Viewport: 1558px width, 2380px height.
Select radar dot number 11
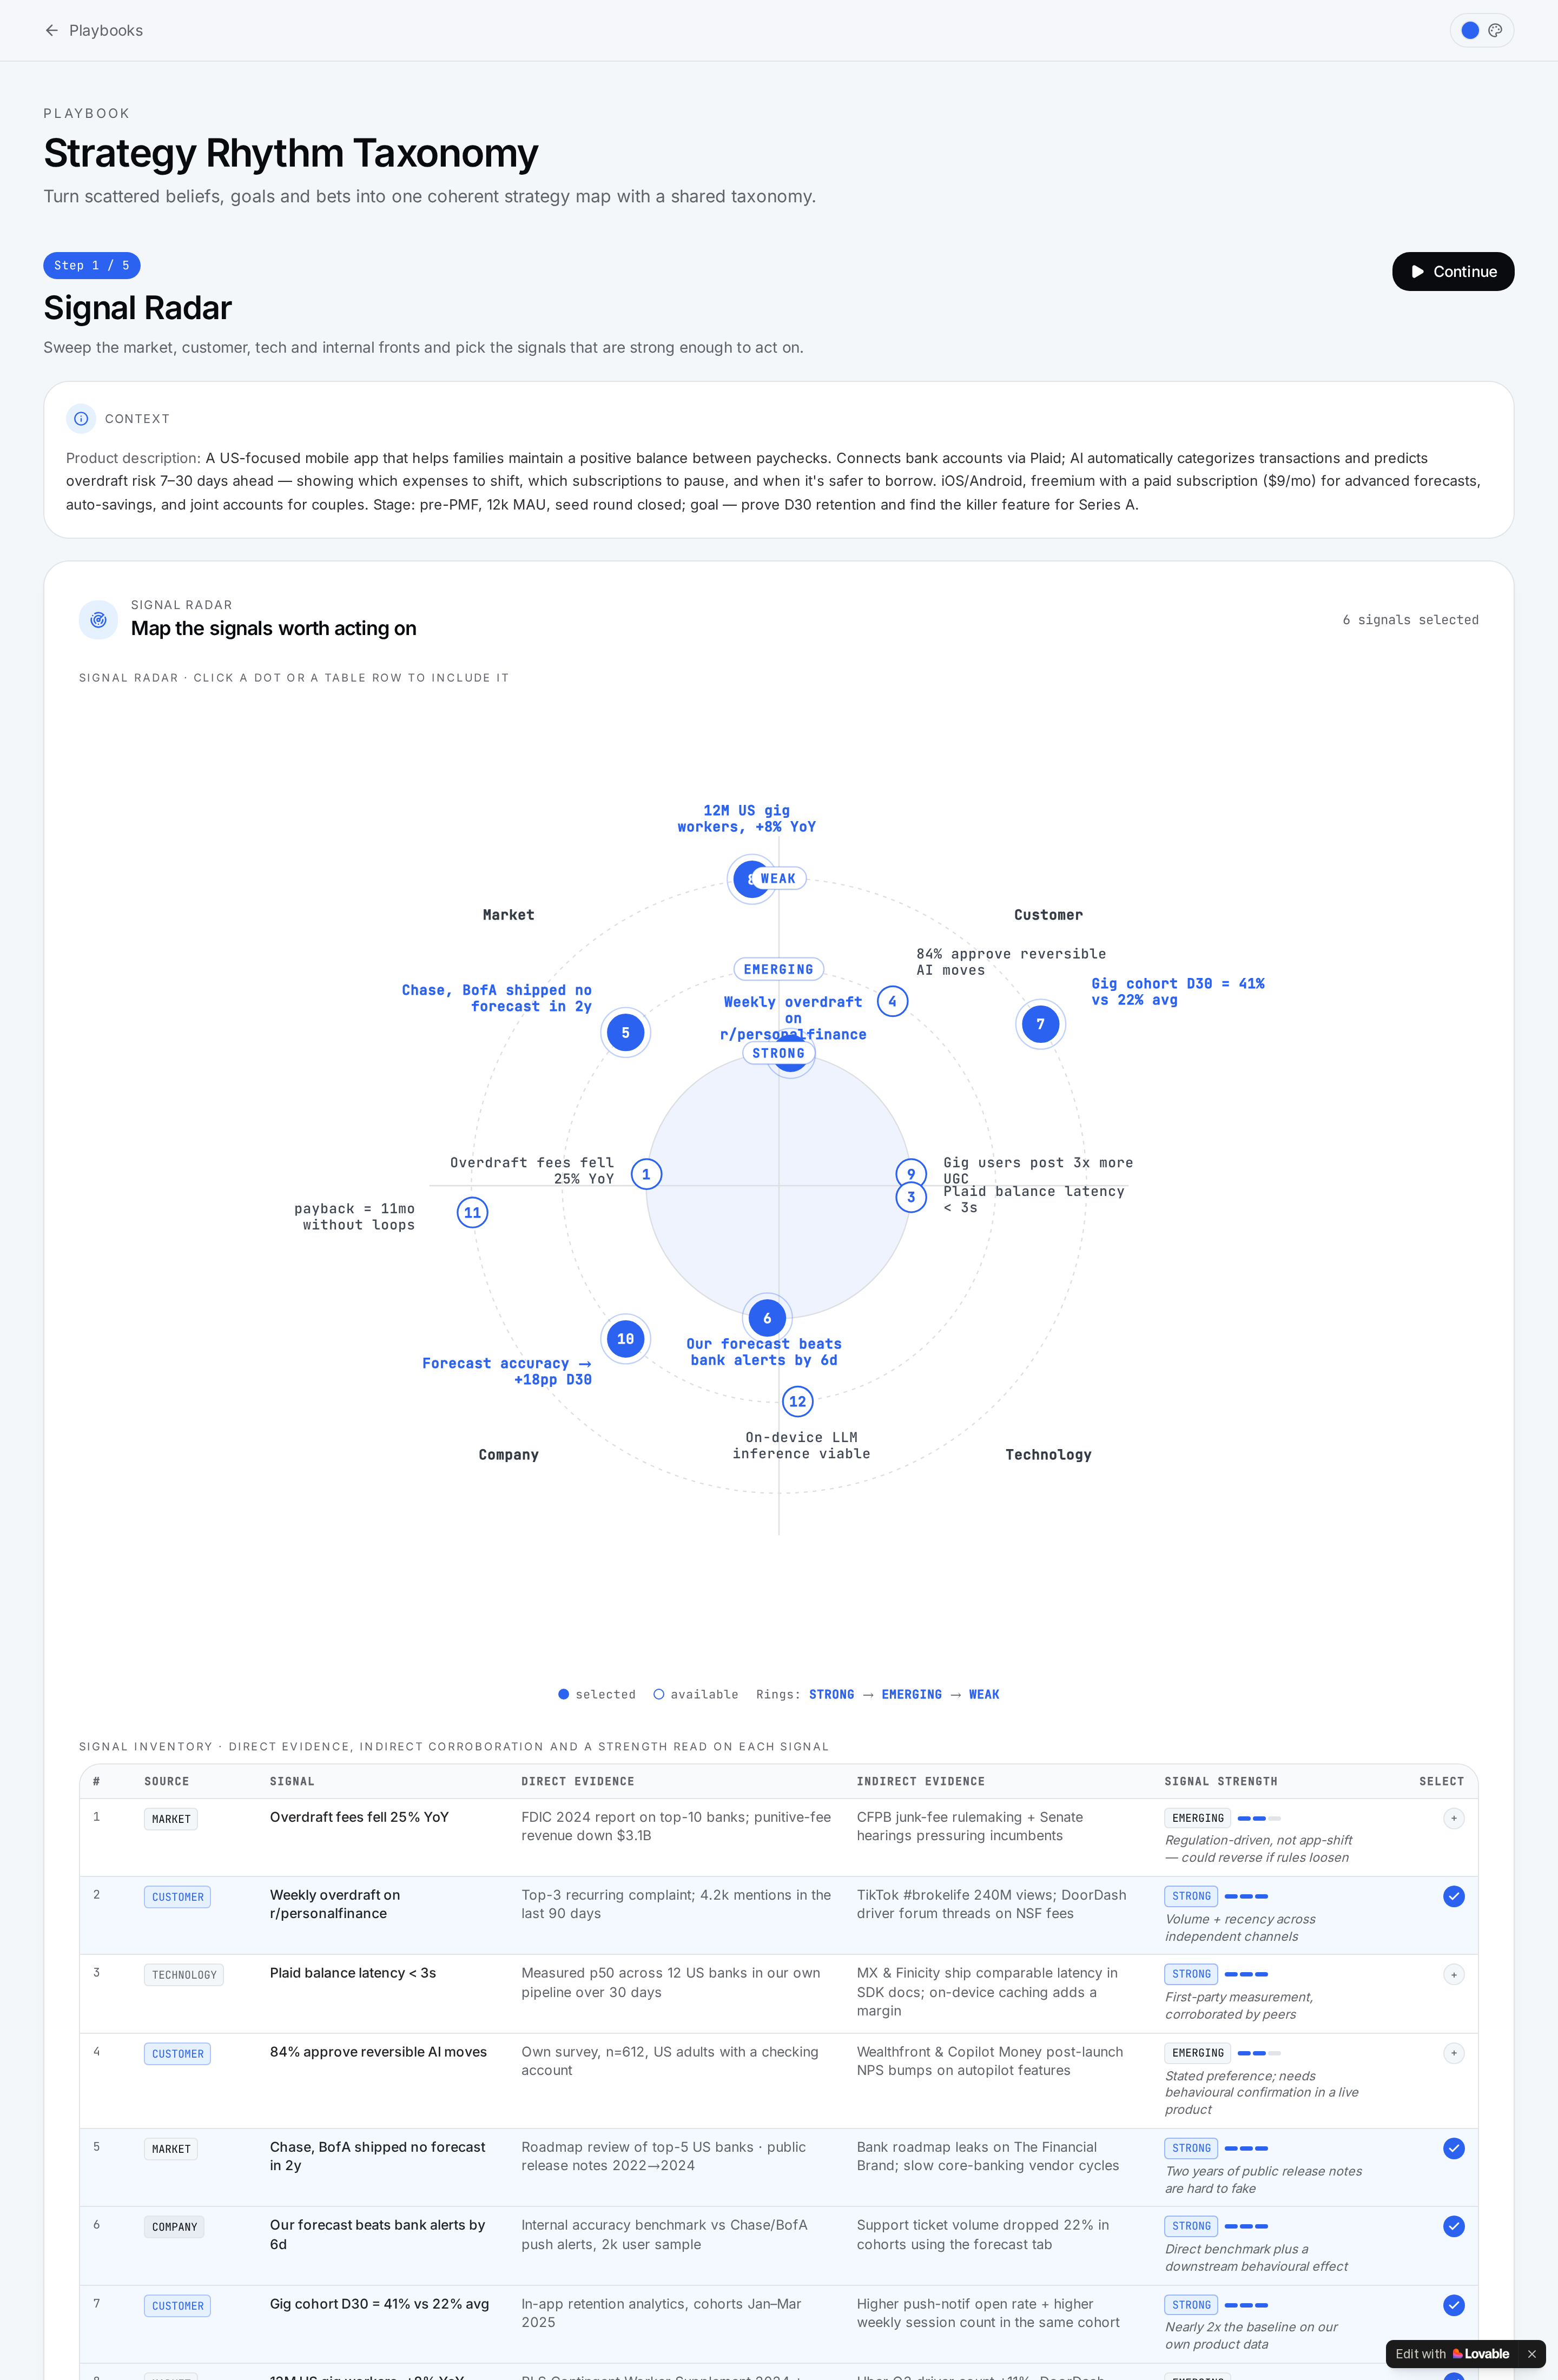pos(472,1213)
